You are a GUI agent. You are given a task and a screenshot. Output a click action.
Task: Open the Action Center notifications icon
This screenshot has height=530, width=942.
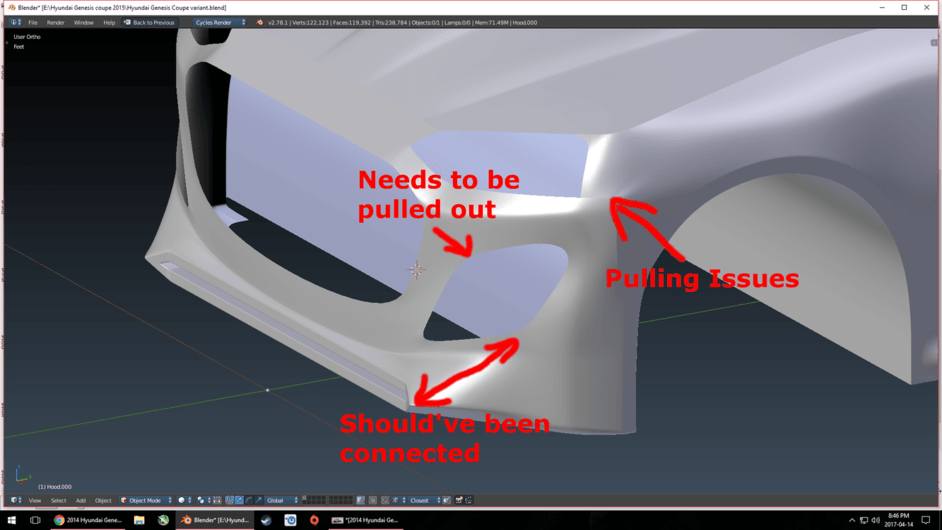[x=926, y=520]
